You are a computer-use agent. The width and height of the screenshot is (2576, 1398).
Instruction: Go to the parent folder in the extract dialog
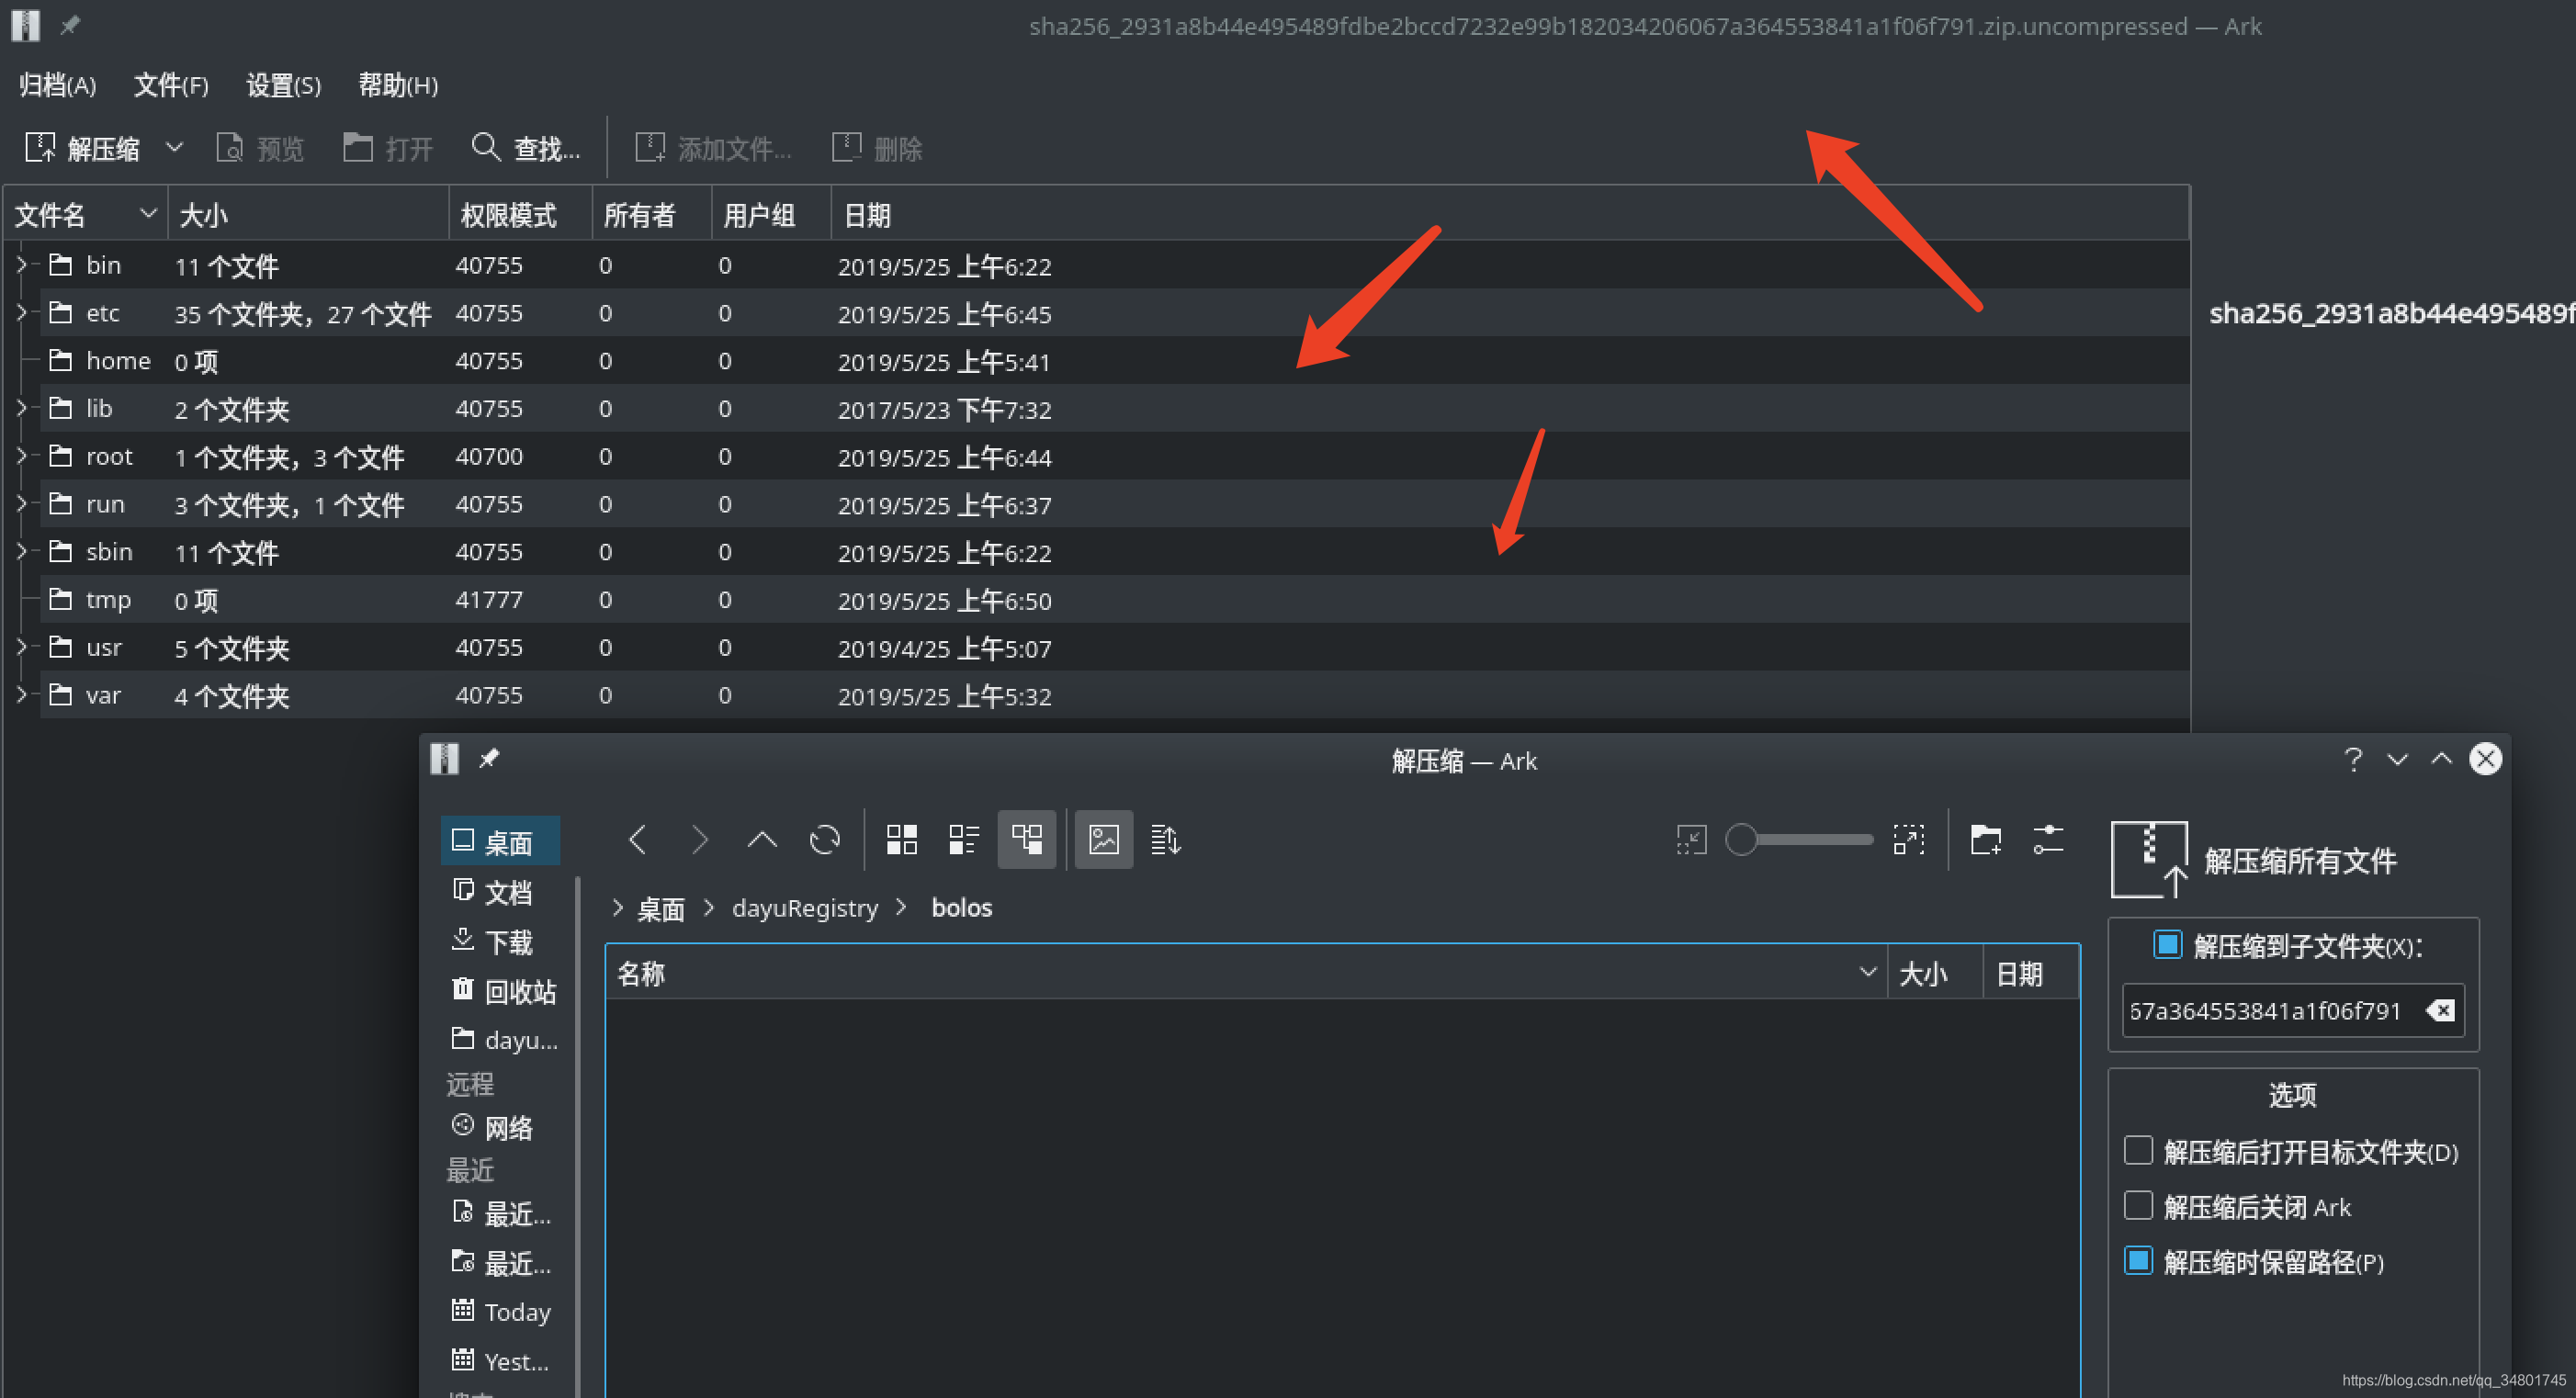(762, 840)
